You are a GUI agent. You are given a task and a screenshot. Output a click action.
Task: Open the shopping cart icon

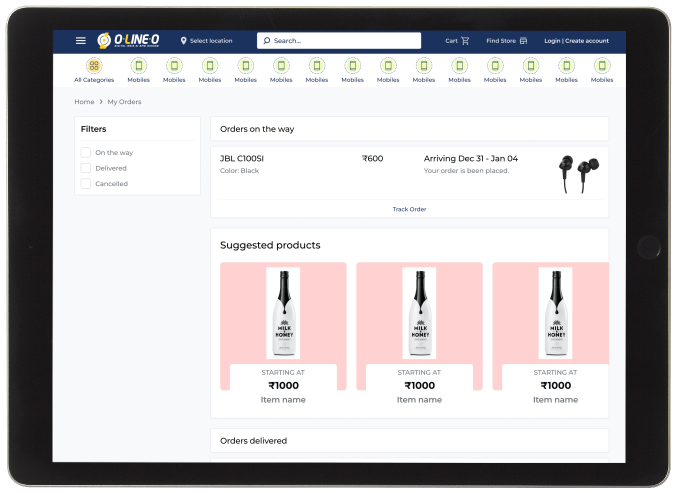(x=465, y=41)
